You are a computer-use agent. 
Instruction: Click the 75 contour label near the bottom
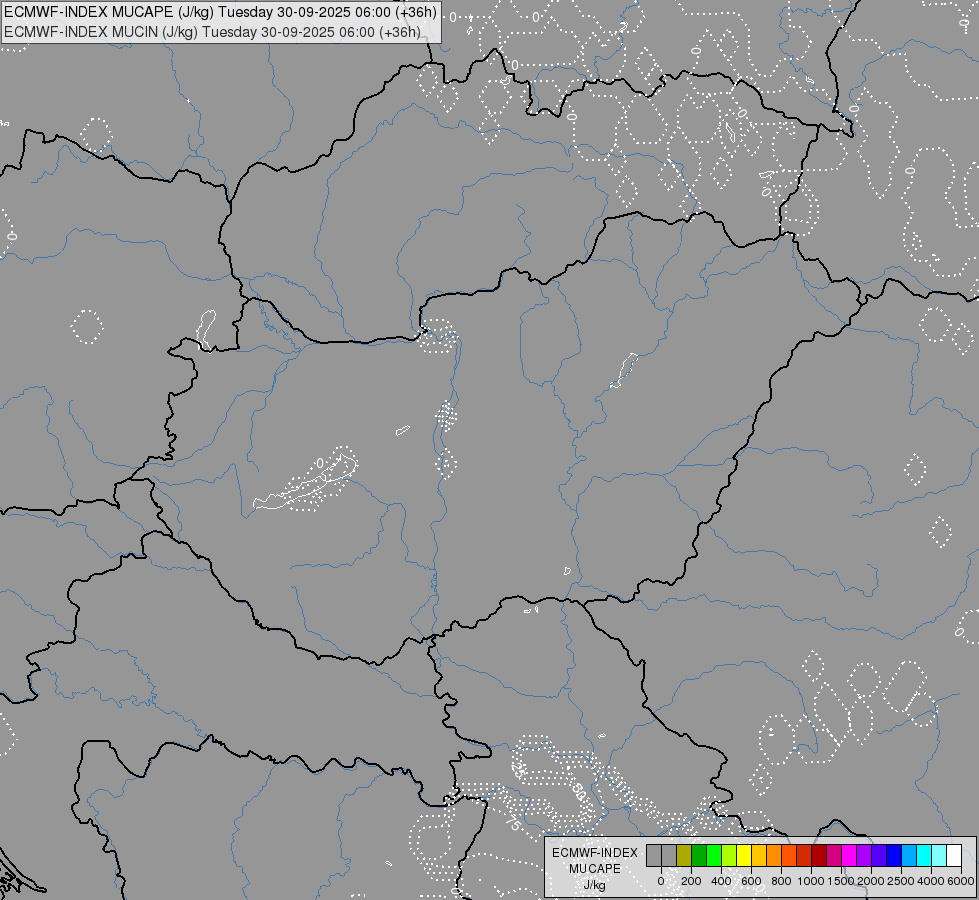513,823
